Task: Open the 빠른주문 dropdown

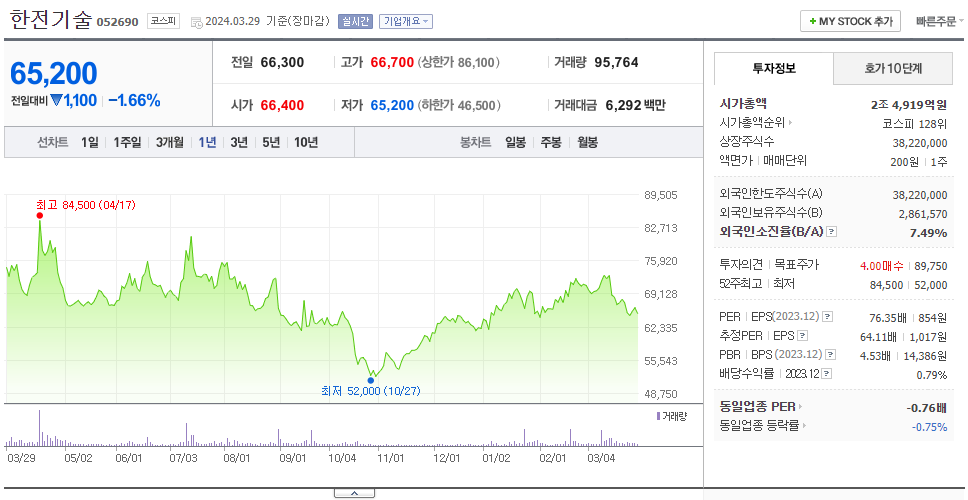Action: (939, 22)
